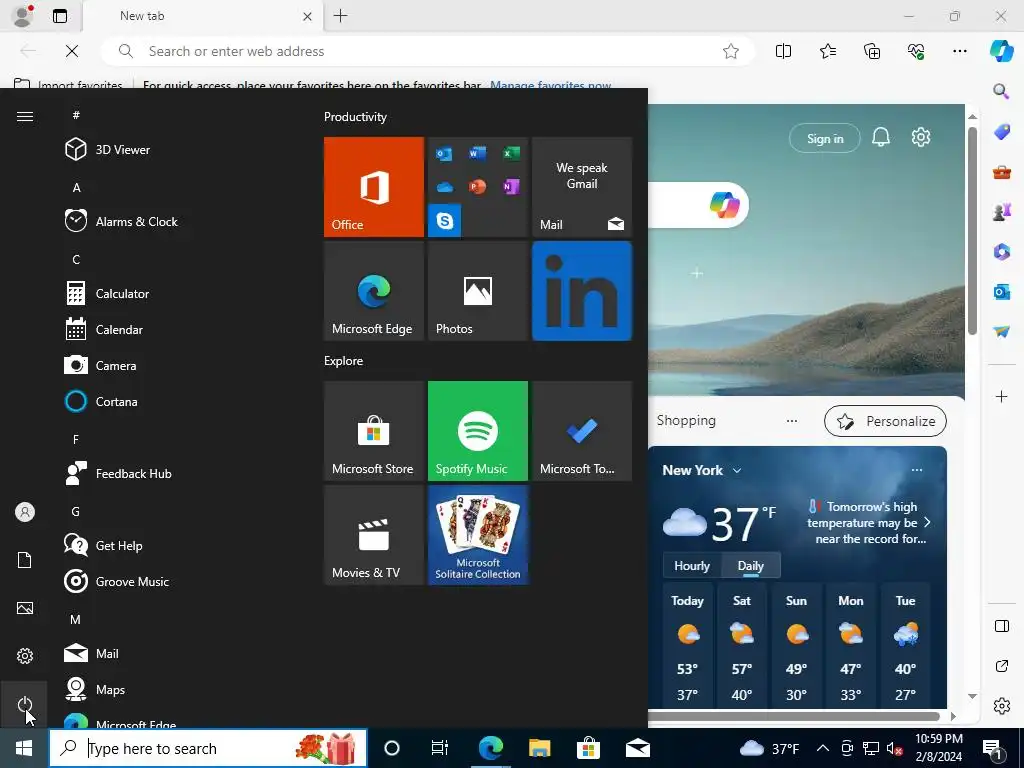Open the LinkedIn tile
1024x768 pixels.
pos(582,291)
